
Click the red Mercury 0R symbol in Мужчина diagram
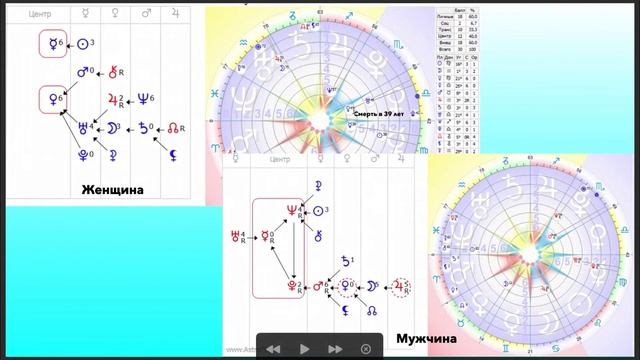coord(267,237)
